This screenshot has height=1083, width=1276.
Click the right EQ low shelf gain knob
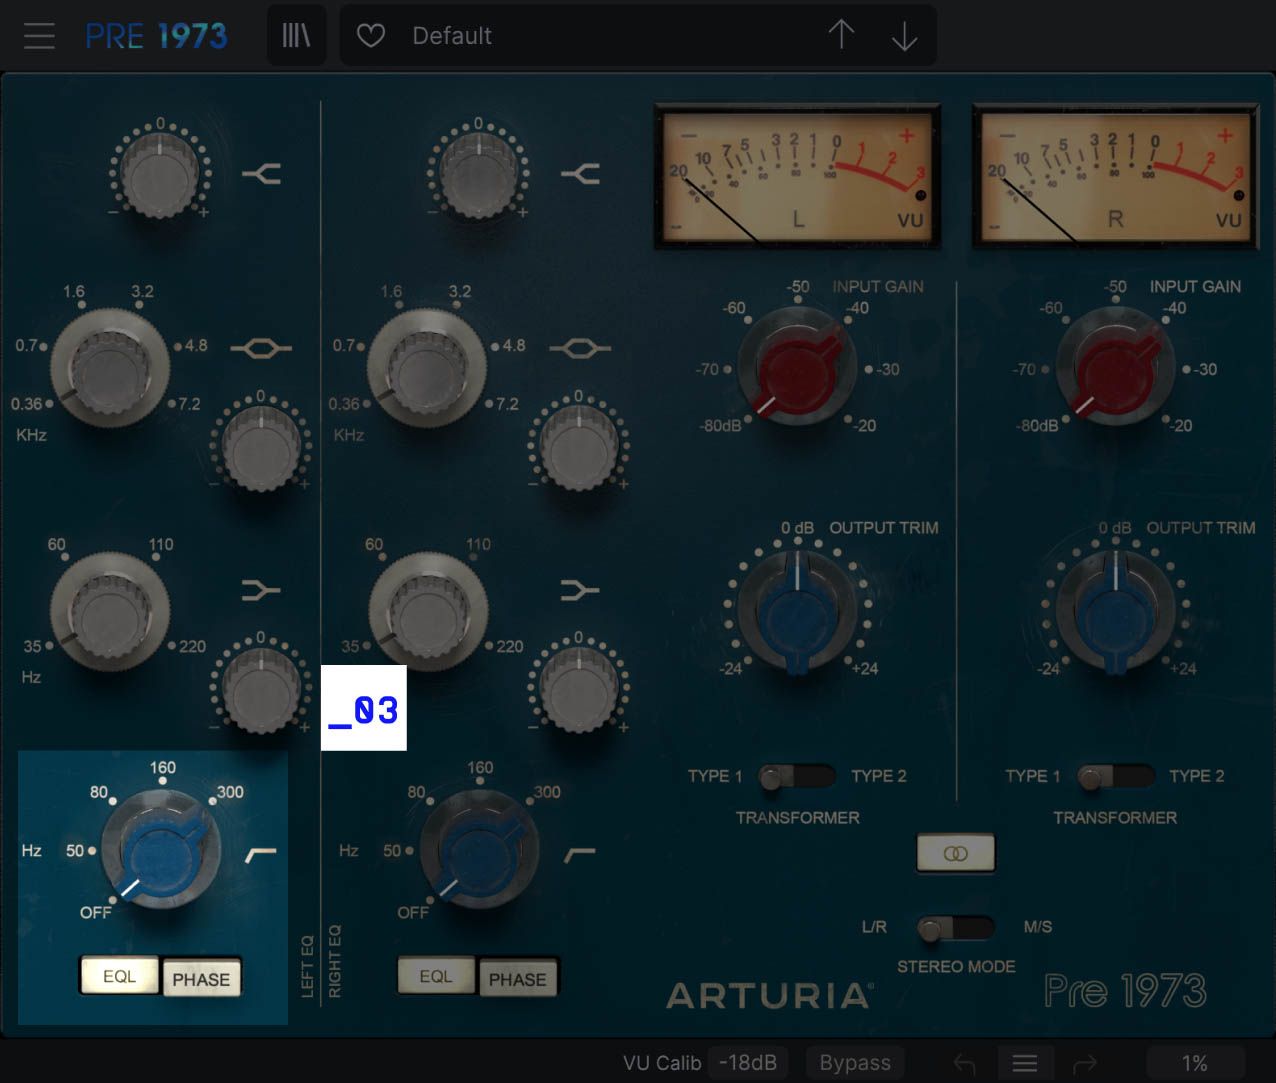click(x=578, y=689)
